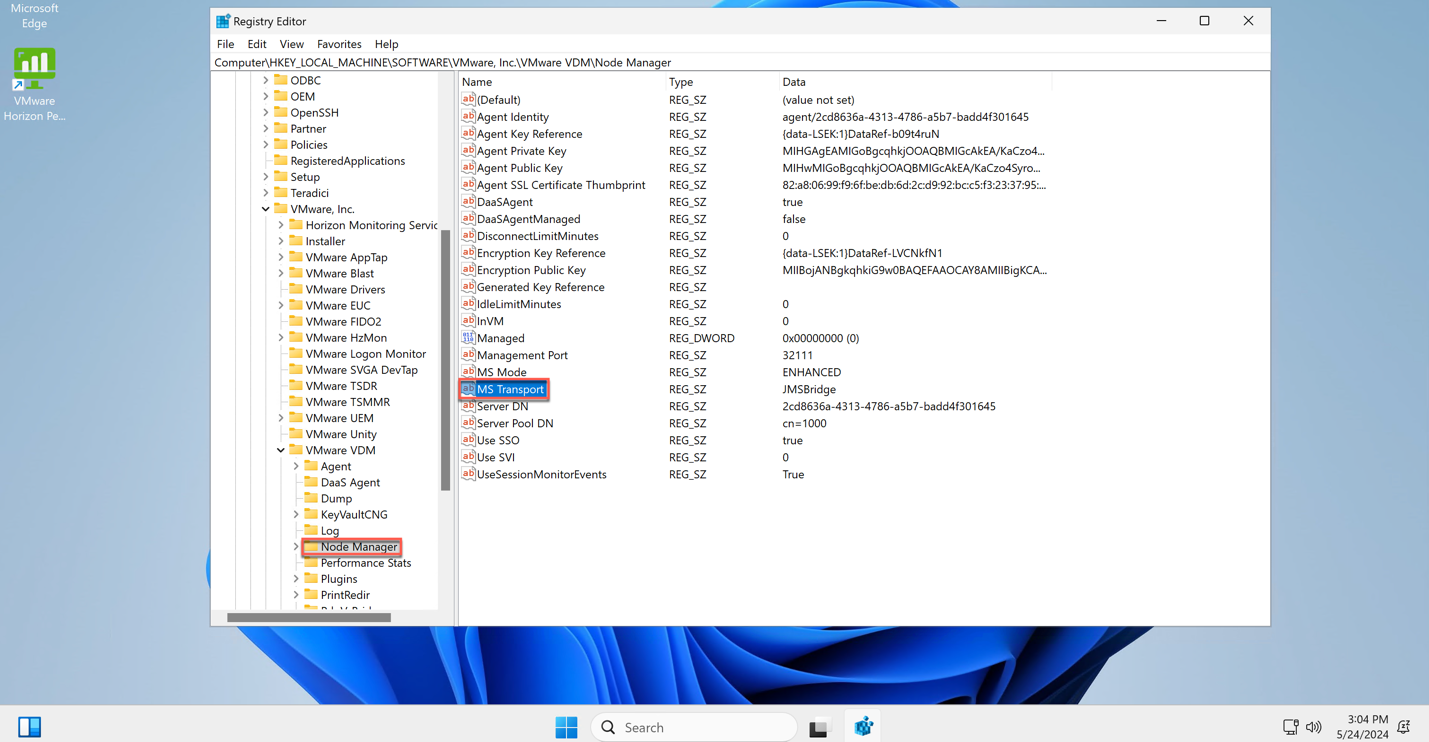Open the volume control in system tray

point(1314,727)
